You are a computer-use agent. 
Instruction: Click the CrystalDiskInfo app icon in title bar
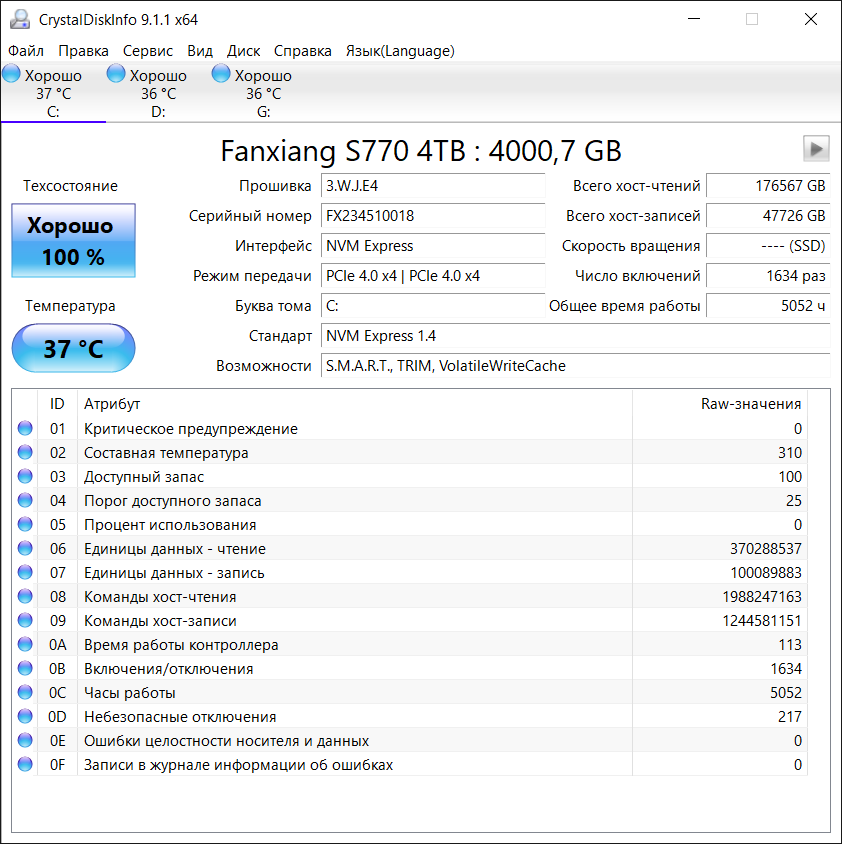point(20,19)
